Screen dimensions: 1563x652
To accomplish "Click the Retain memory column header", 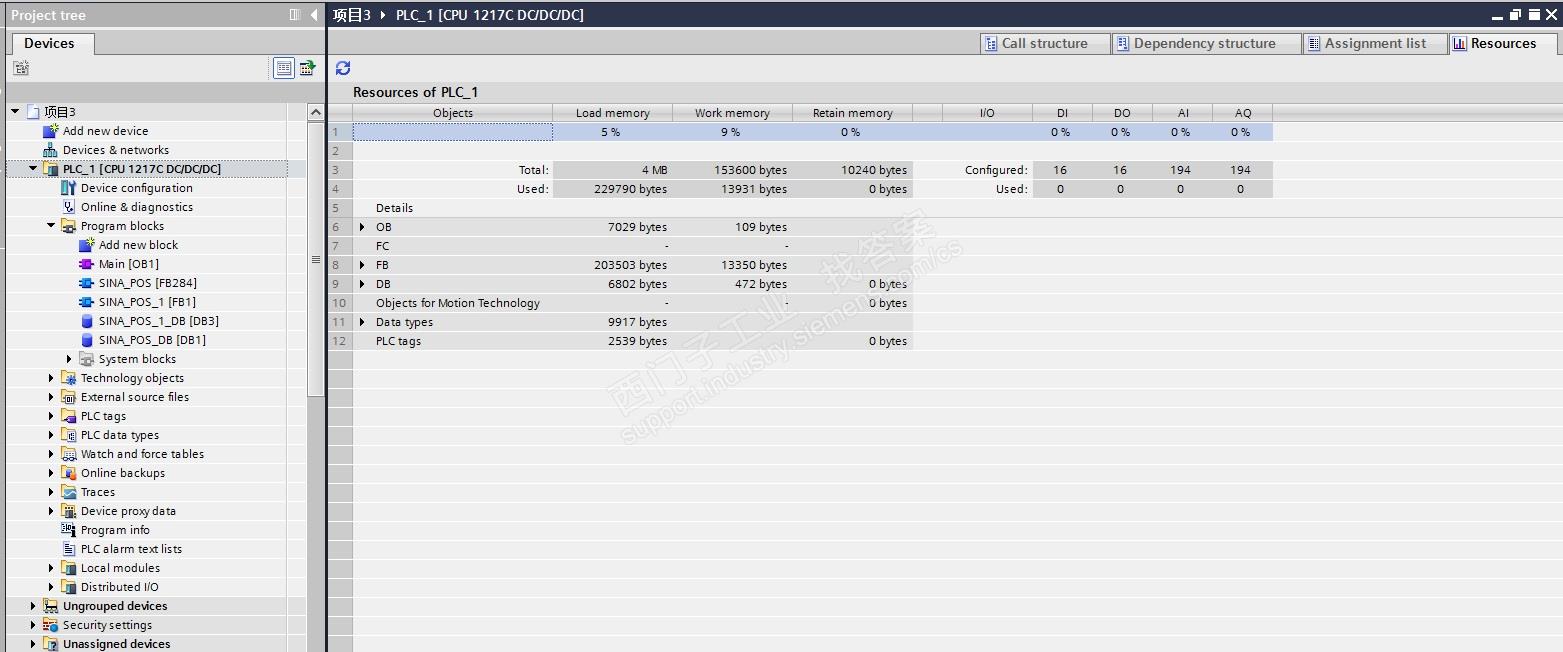I will click(x=852, y=113).
